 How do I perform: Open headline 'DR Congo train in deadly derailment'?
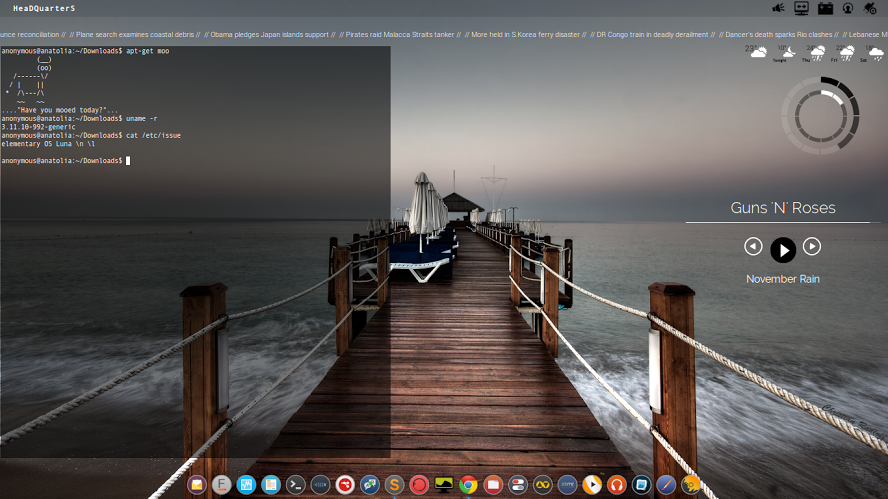point(652,35)
